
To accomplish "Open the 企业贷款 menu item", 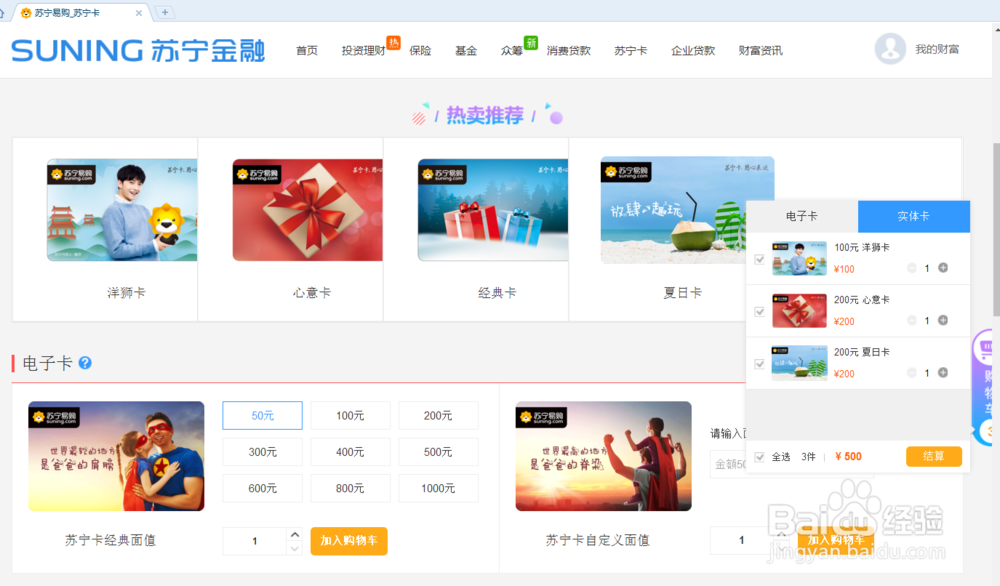I will (x=693, y=50).
